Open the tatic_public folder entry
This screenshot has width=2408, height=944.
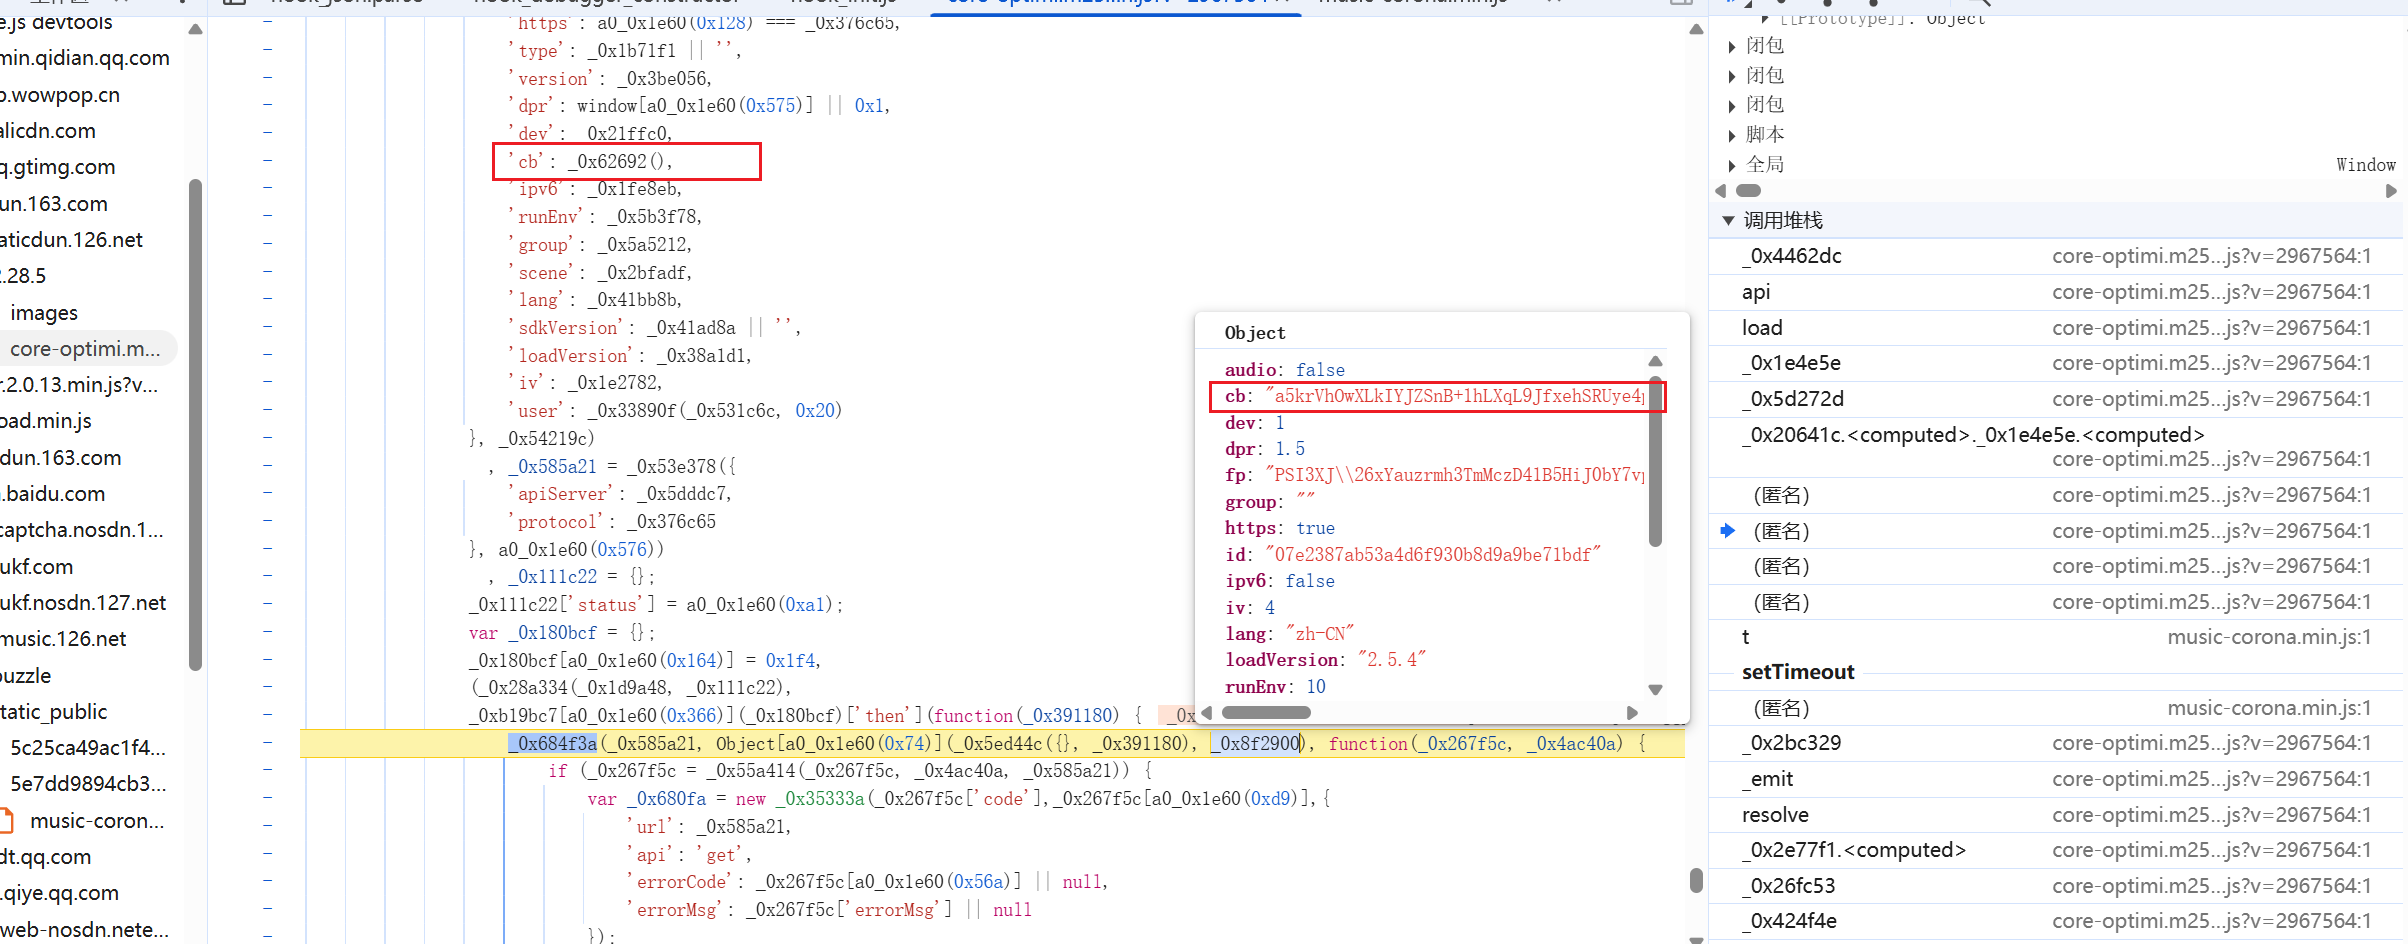54,712
